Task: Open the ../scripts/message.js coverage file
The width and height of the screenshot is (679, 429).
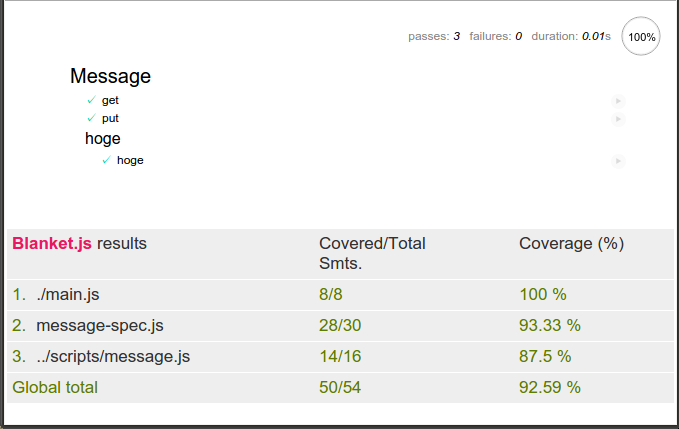Action: click(x=113, y=357)
